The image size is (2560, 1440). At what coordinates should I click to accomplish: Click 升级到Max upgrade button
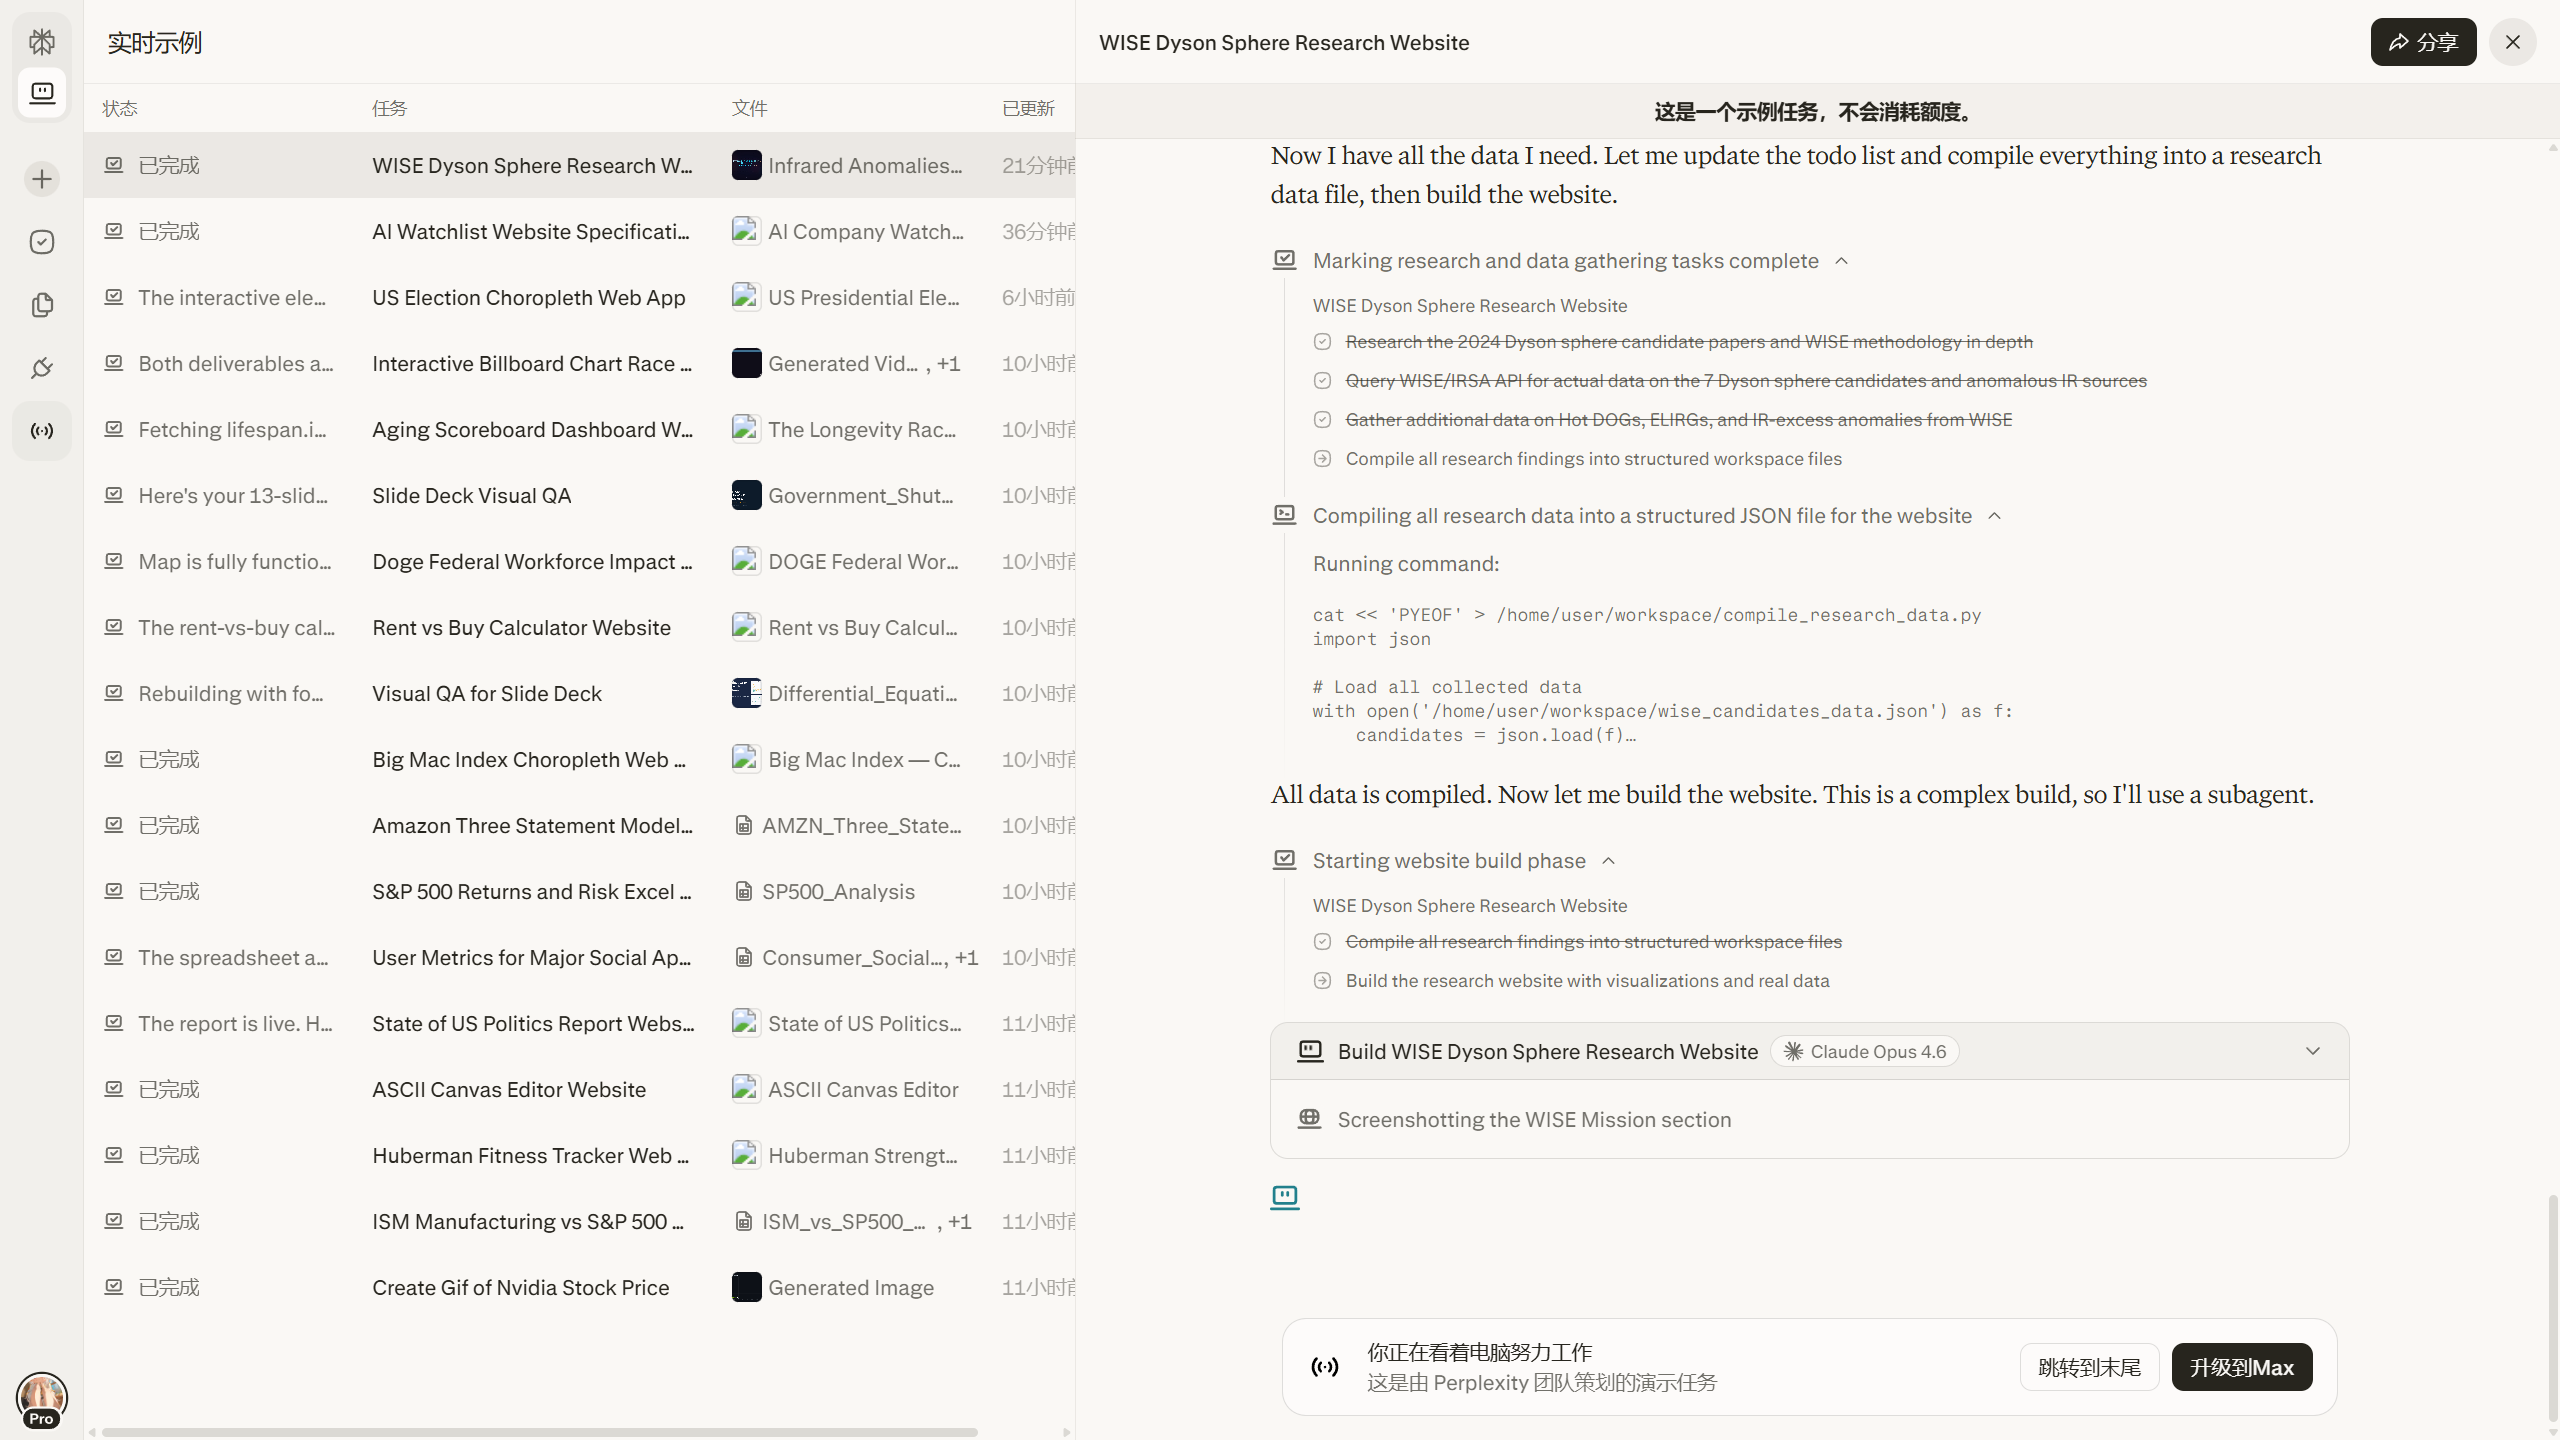[2242, 1367]
